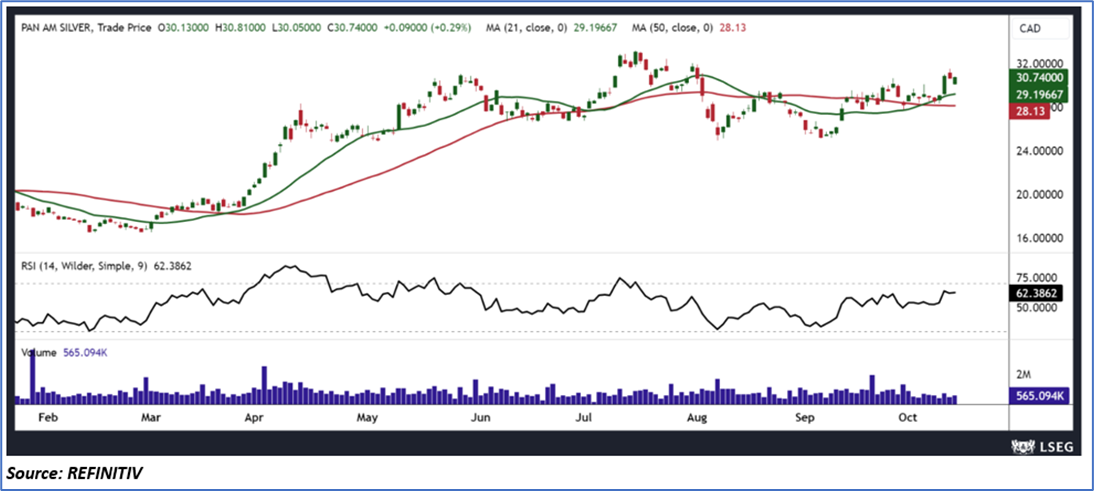Click the CAD currency button
1094x491 pixels.
pyautogui.click(x=1039, y=29)
